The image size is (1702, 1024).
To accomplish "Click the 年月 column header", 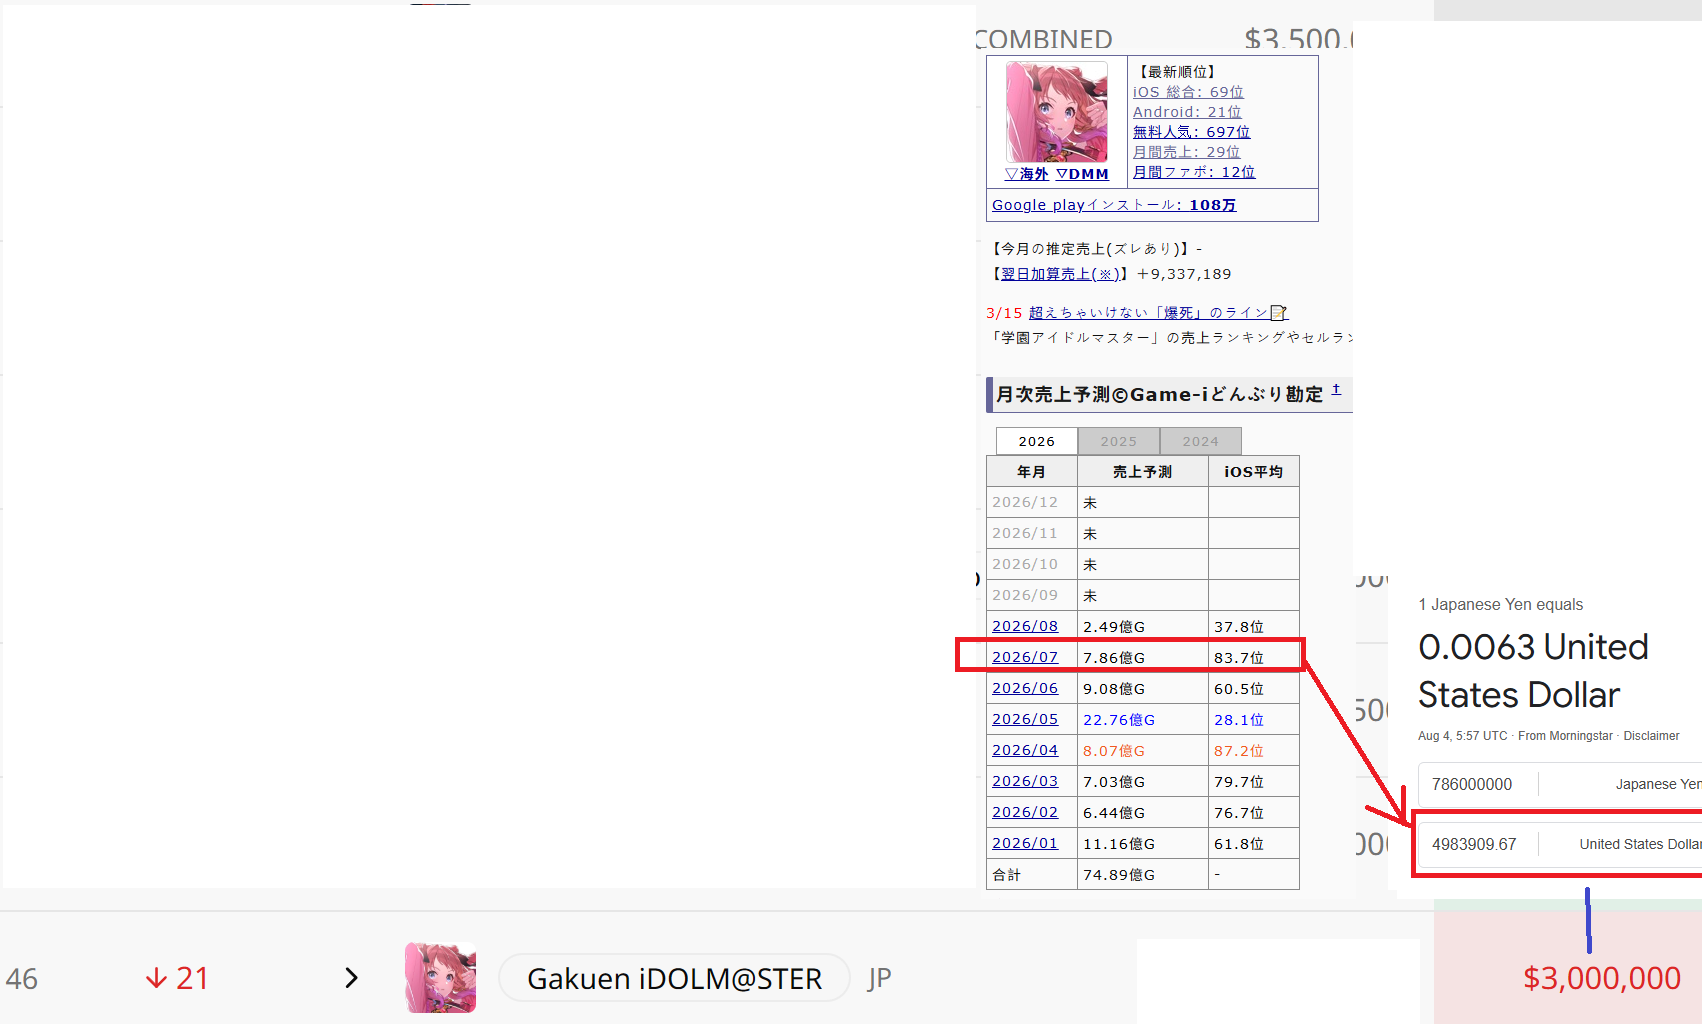I will 1032,471.
